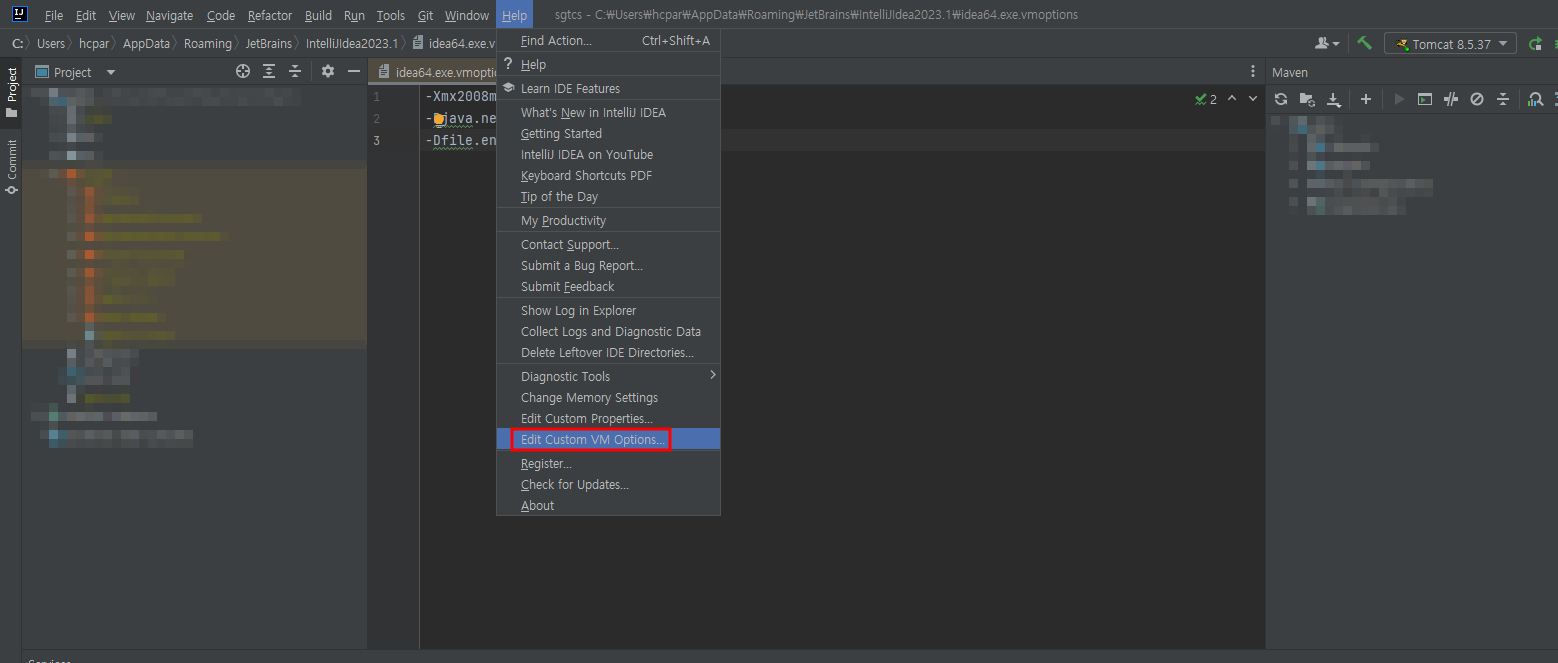Open Edit menu

coord(86,15)
